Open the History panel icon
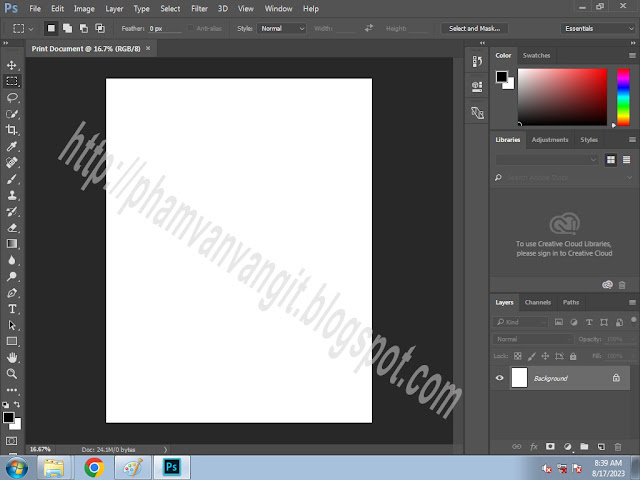The width and height of the screenshot is (640, 480). (x=477, y=62)
